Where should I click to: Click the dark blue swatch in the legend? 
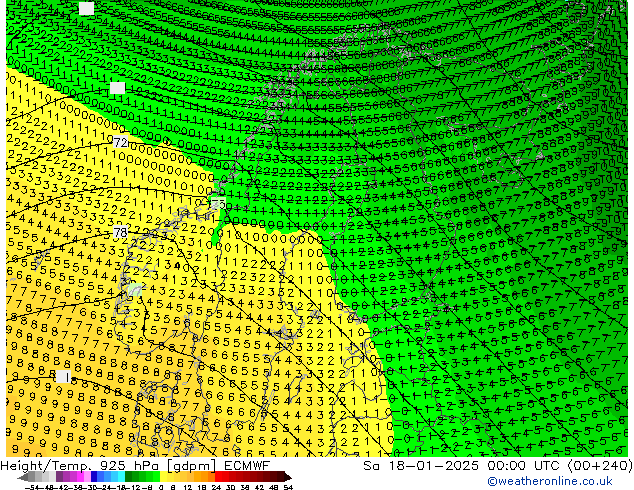pos(94,477)
